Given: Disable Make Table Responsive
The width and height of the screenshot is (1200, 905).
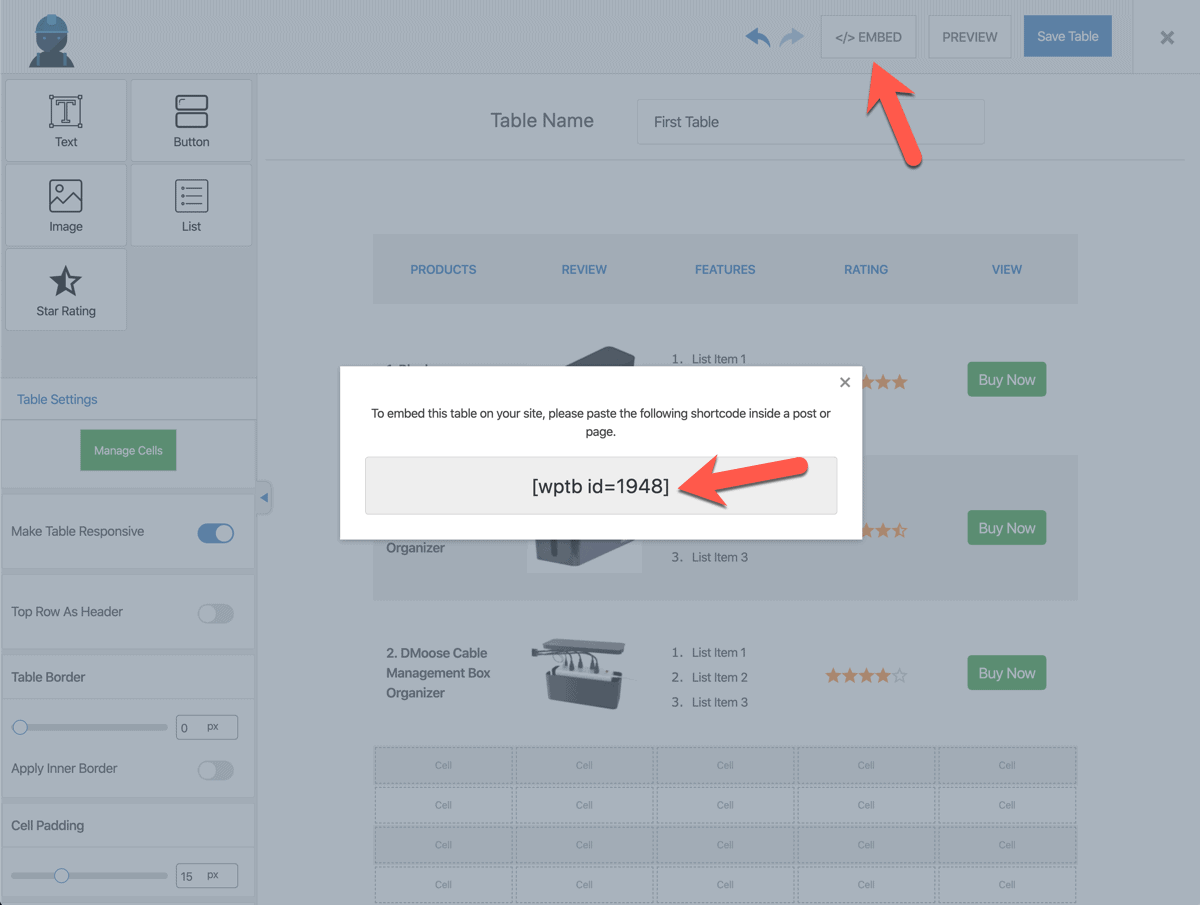Looking at the screenshot, I should coord(215,533).
